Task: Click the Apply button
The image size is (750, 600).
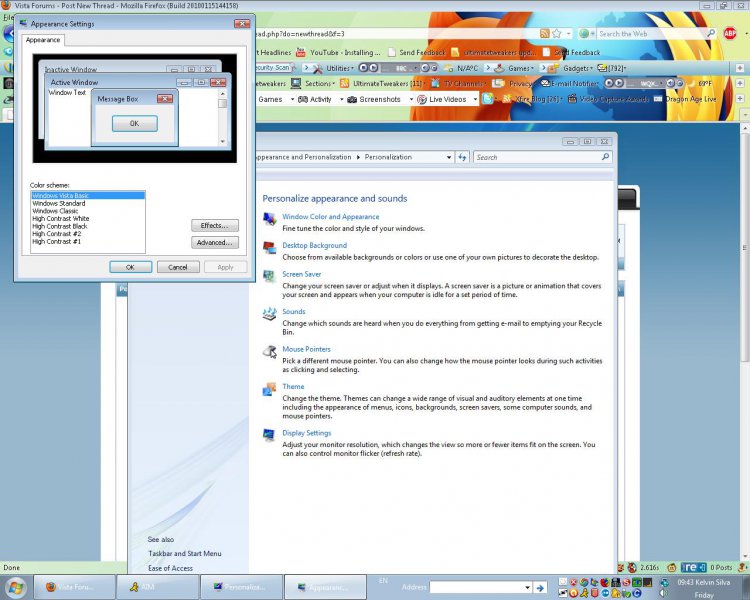Action: point(225,267)
